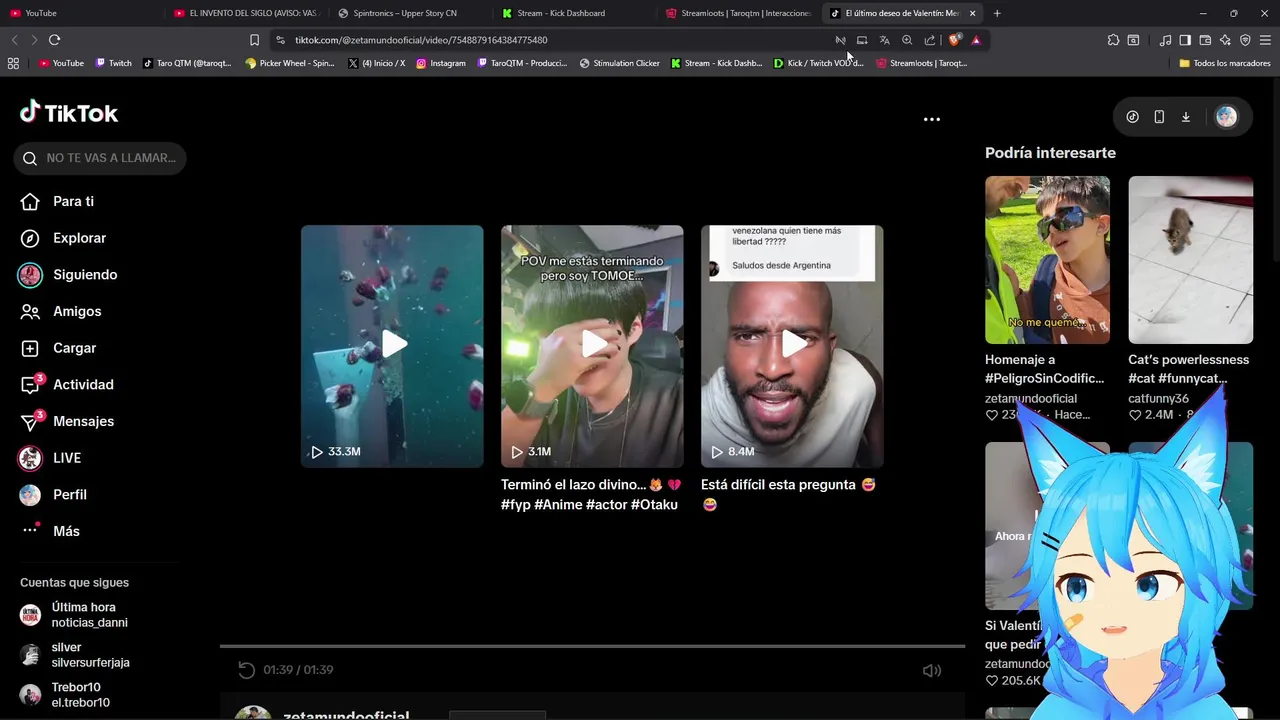Open zetamundooficial link under the Homenaje video
This screenshot has height=720, width=1280.
[1031, 398]
